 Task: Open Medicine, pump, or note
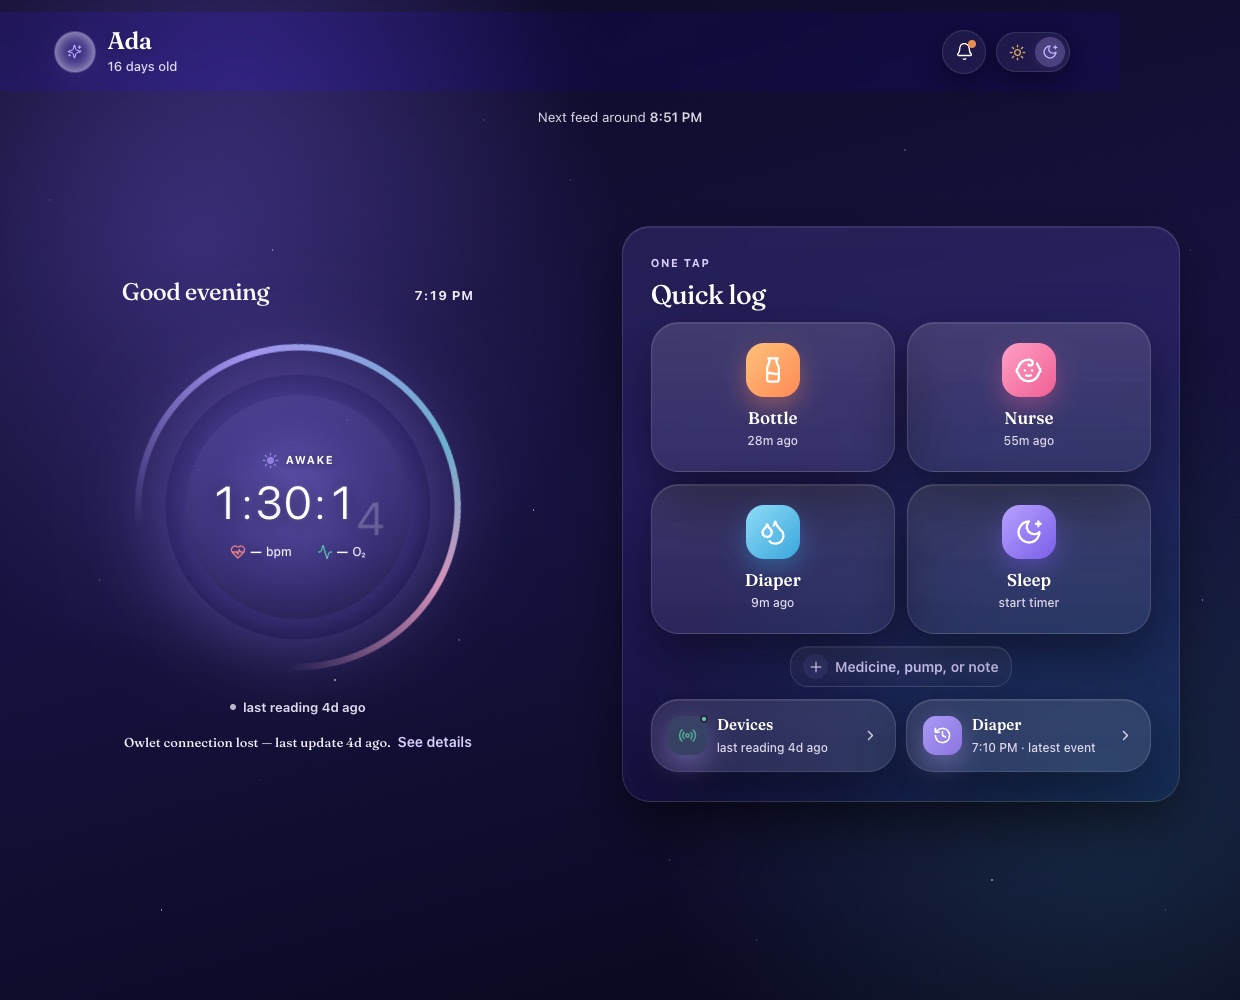[x=901, y=667]
